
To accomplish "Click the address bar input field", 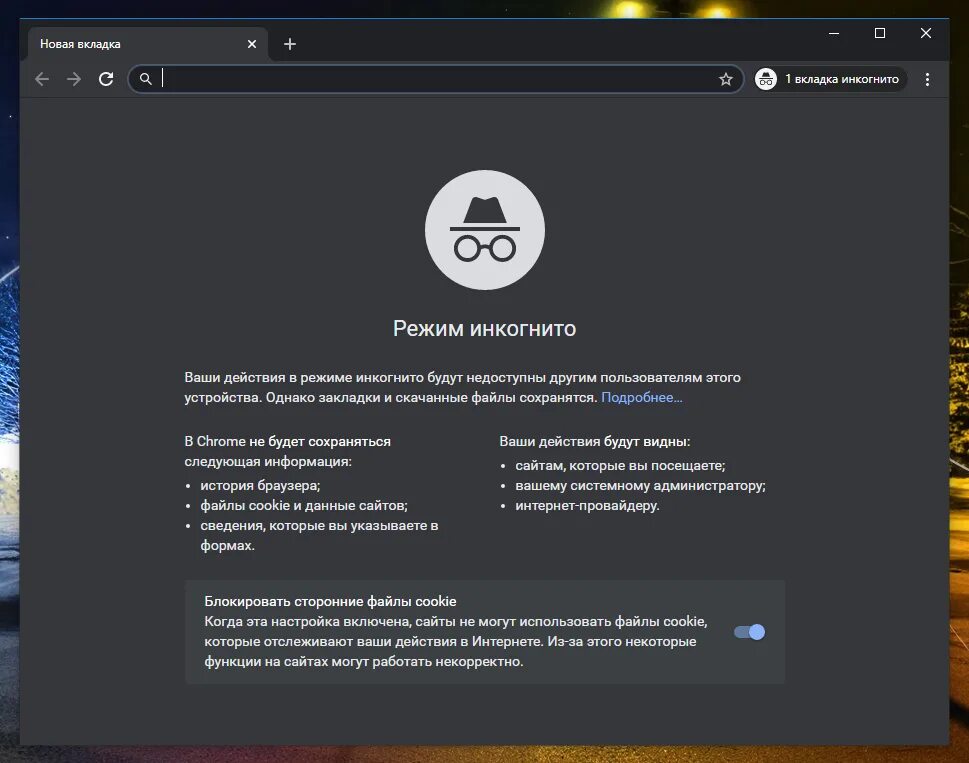I will 436,79.
